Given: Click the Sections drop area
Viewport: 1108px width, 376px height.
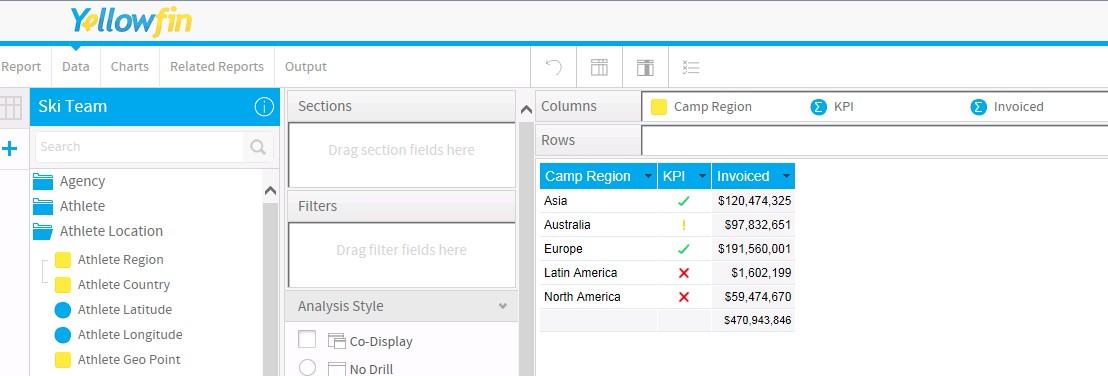Looking at the screenshot, I should pos(401,155).
